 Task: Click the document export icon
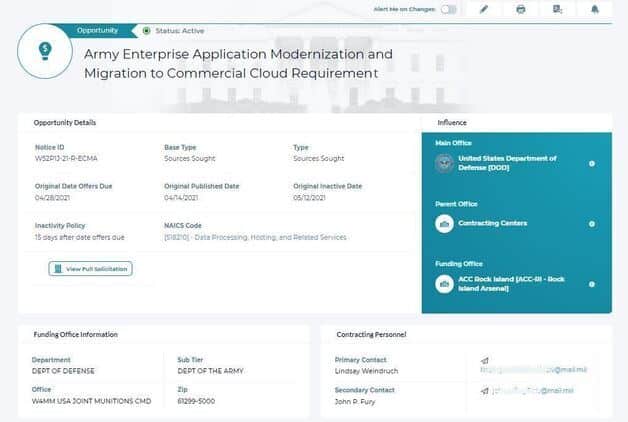pos(557,9)
